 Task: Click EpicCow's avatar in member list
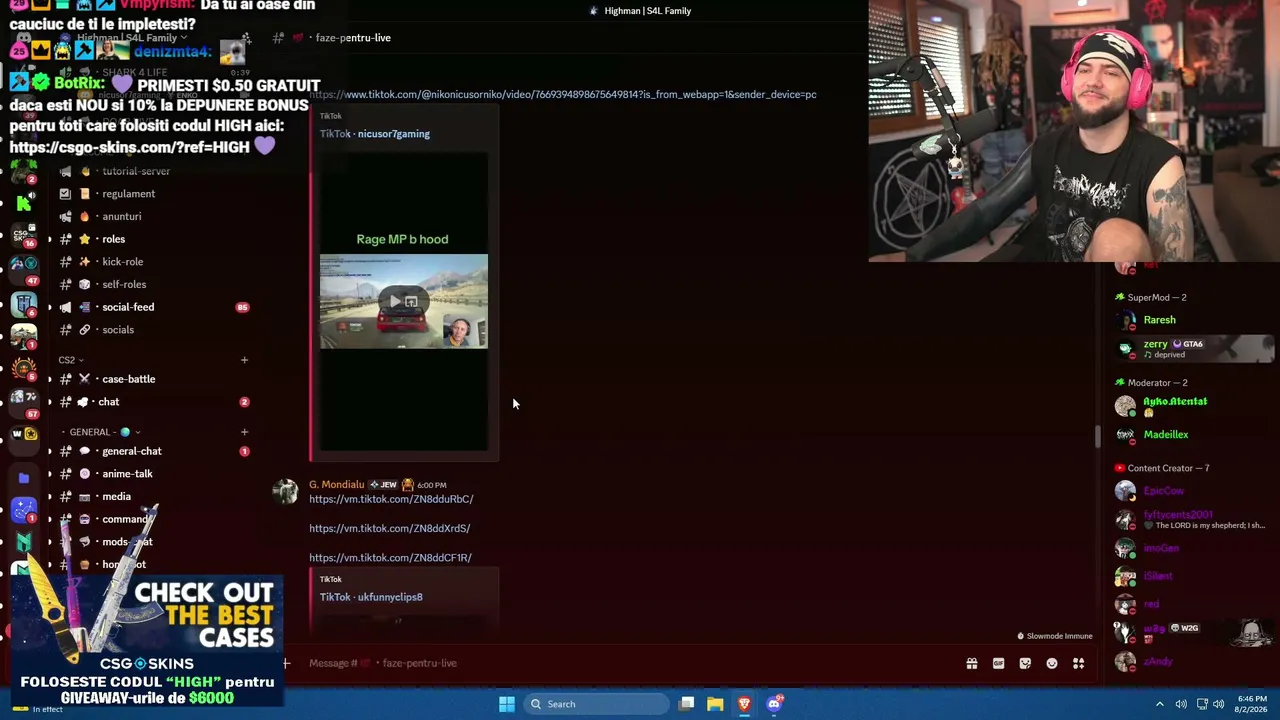(1126, 491)
